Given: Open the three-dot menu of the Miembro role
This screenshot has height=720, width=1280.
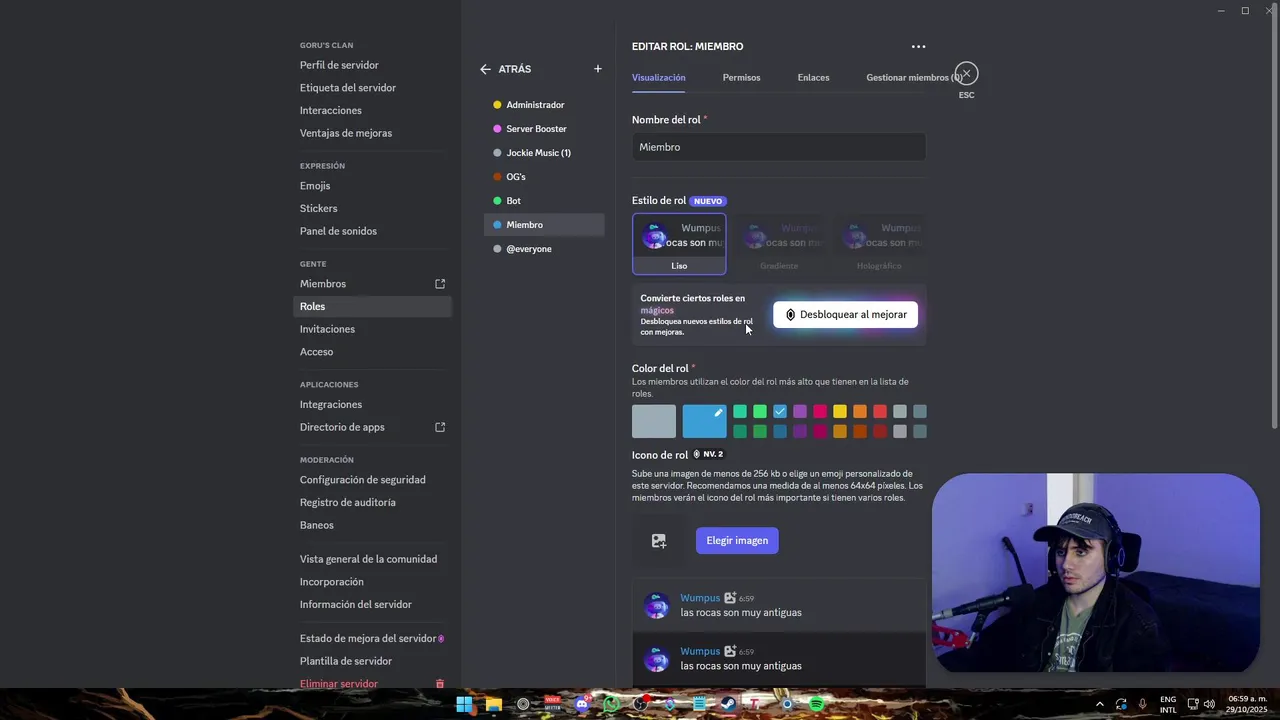Looking at the screenshot, I should click(918, 46).
